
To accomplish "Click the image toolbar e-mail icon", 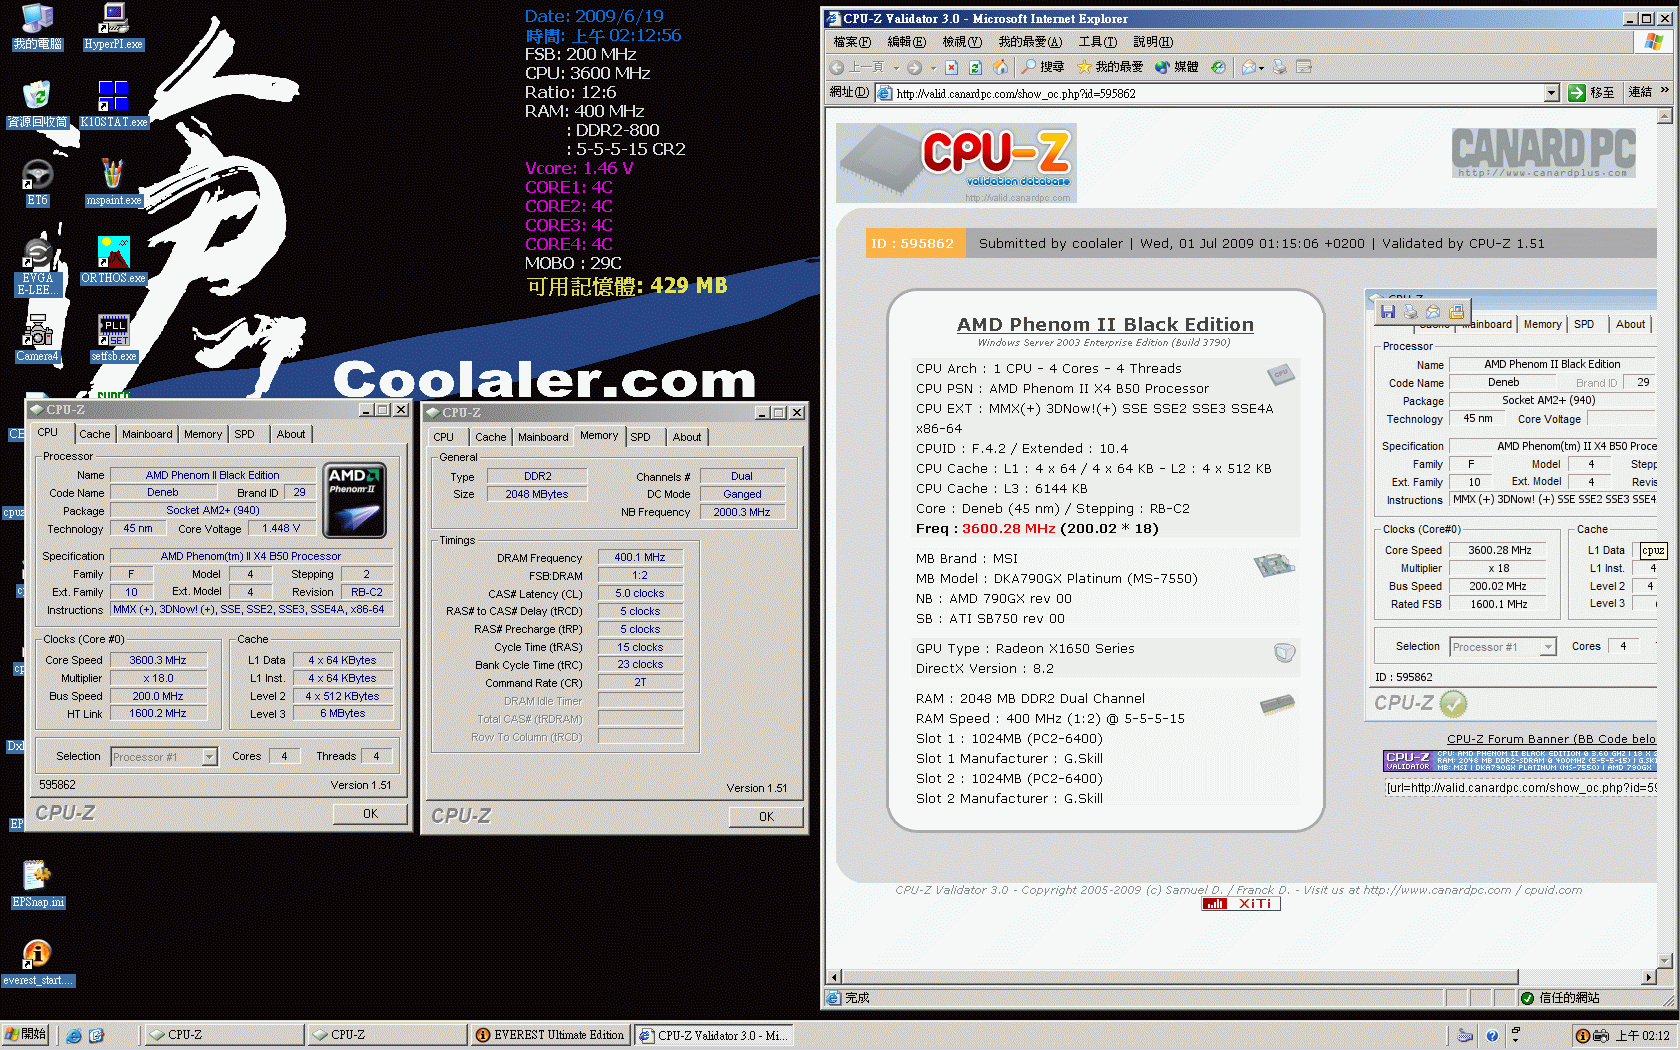I will [x=1433, y=311].
